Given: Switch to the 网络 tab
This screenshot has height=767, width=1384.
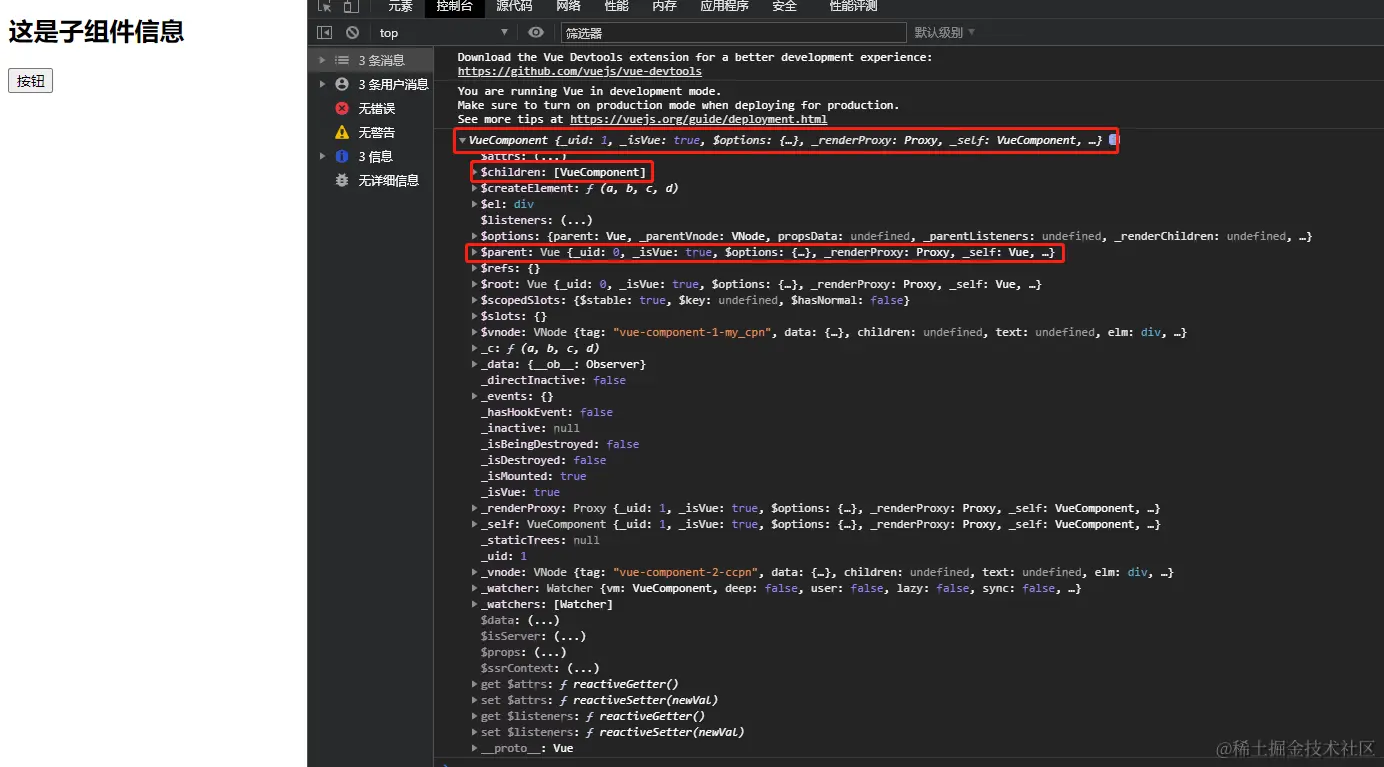Looking at the screenshot, I should (568, 6).
